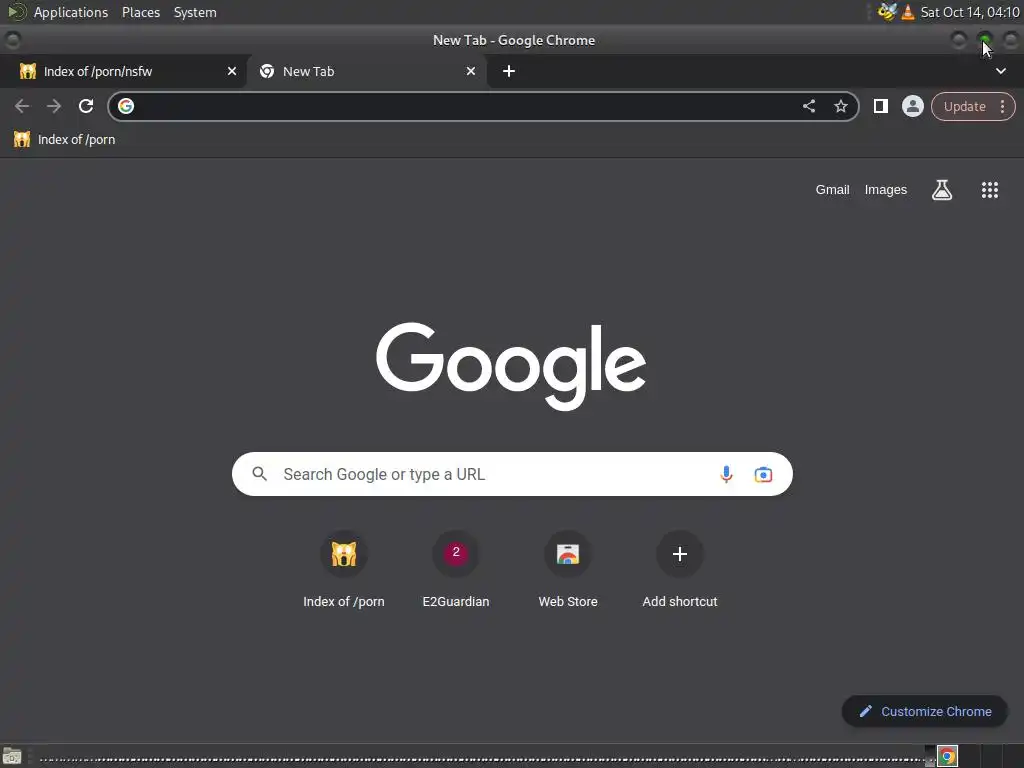Screen dimensions: 1024x768
Task: Search by image with Lens camera
Action: (763, 474)
